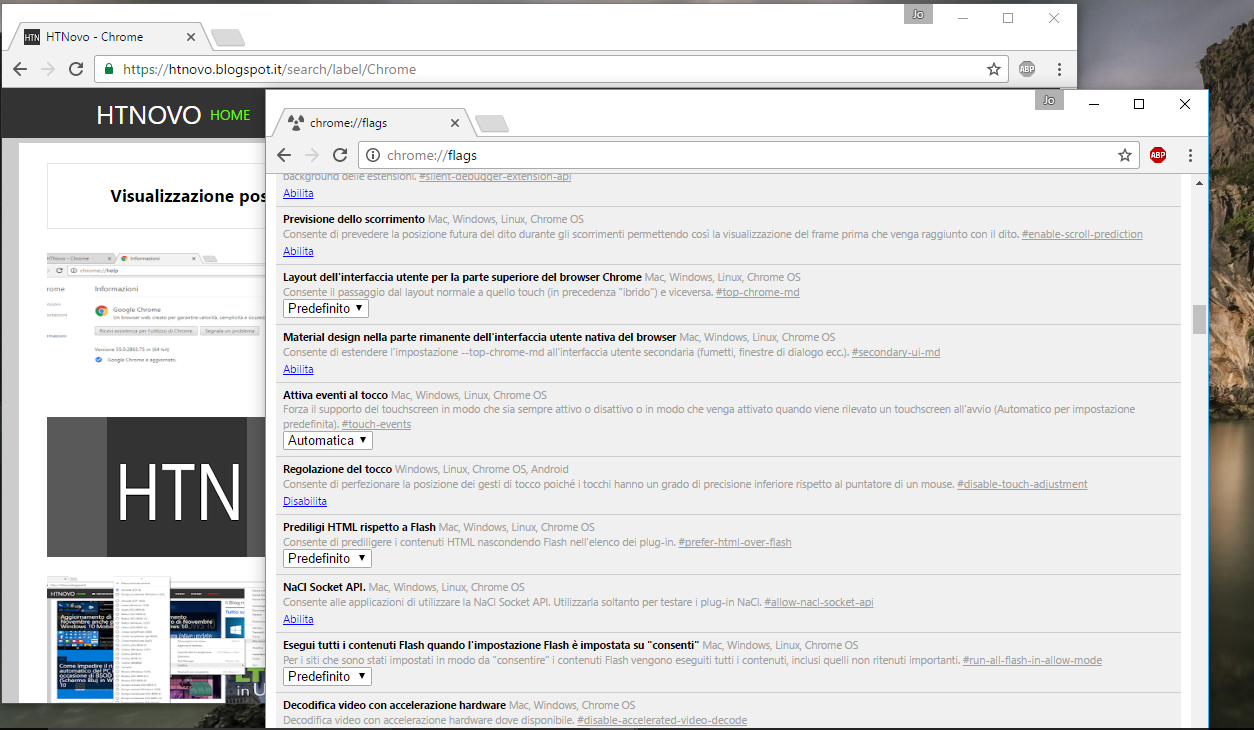Reload the chrome://flags page
This screenshot has width=1254, height=730.
340,155
